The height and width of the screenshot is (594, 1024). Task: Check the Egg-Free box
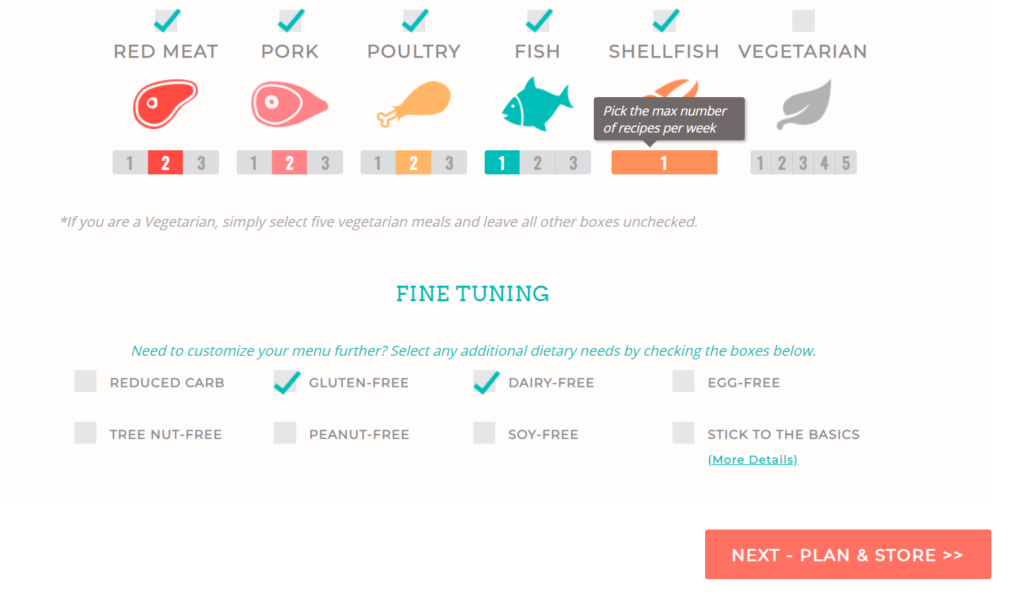(684, 381)
